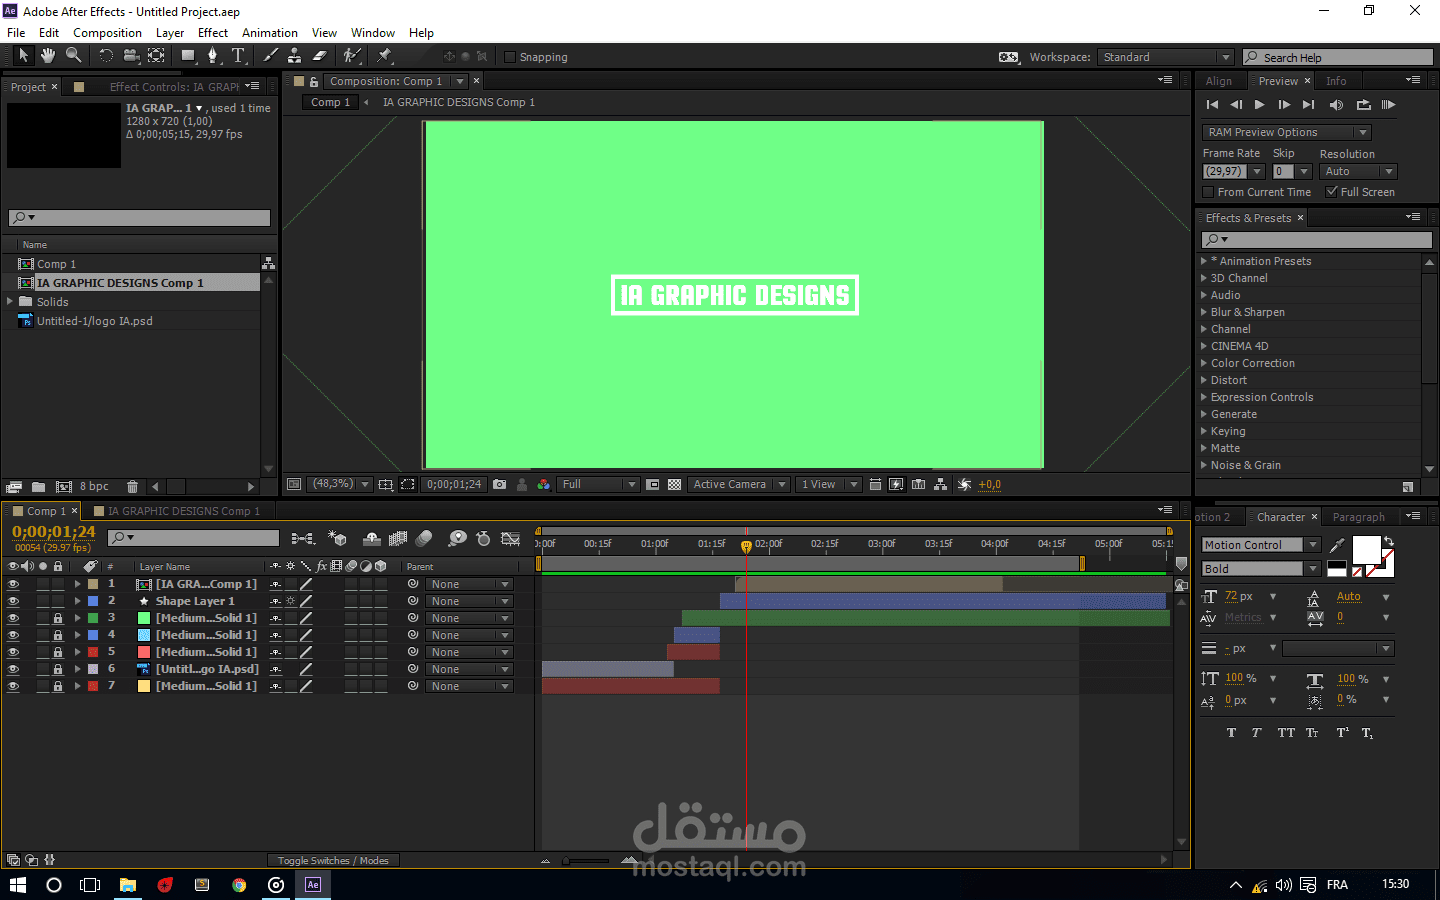This screenshot has height=900, width=1440.
Task: Click the trash delete icon in Project panel
Action: coord(132,487)
